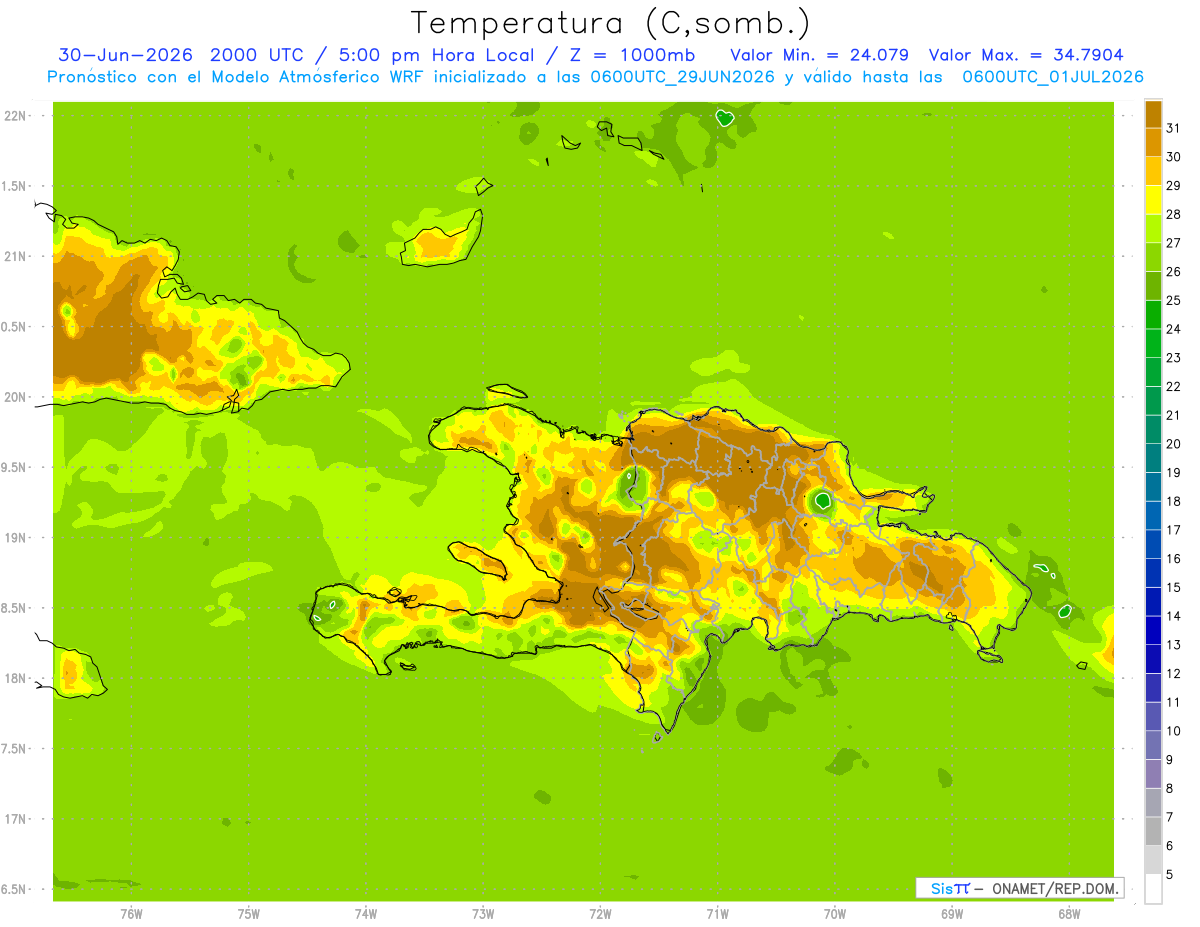1200x927 pixels.
Task: Click yellow swatch between 28 and 29
Action: [1153, 200]
